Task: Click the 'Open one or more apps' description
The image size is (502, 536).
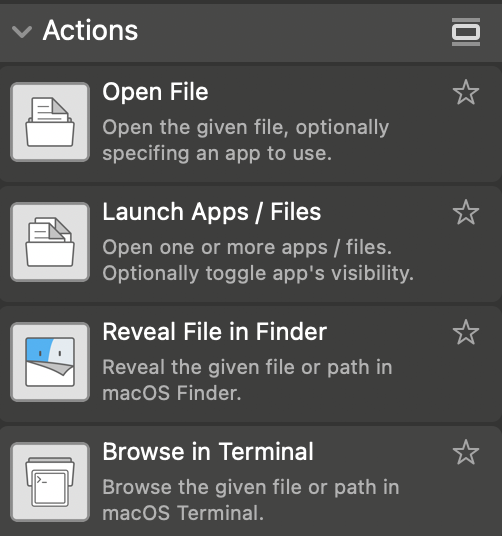Action: coord(258,260)
